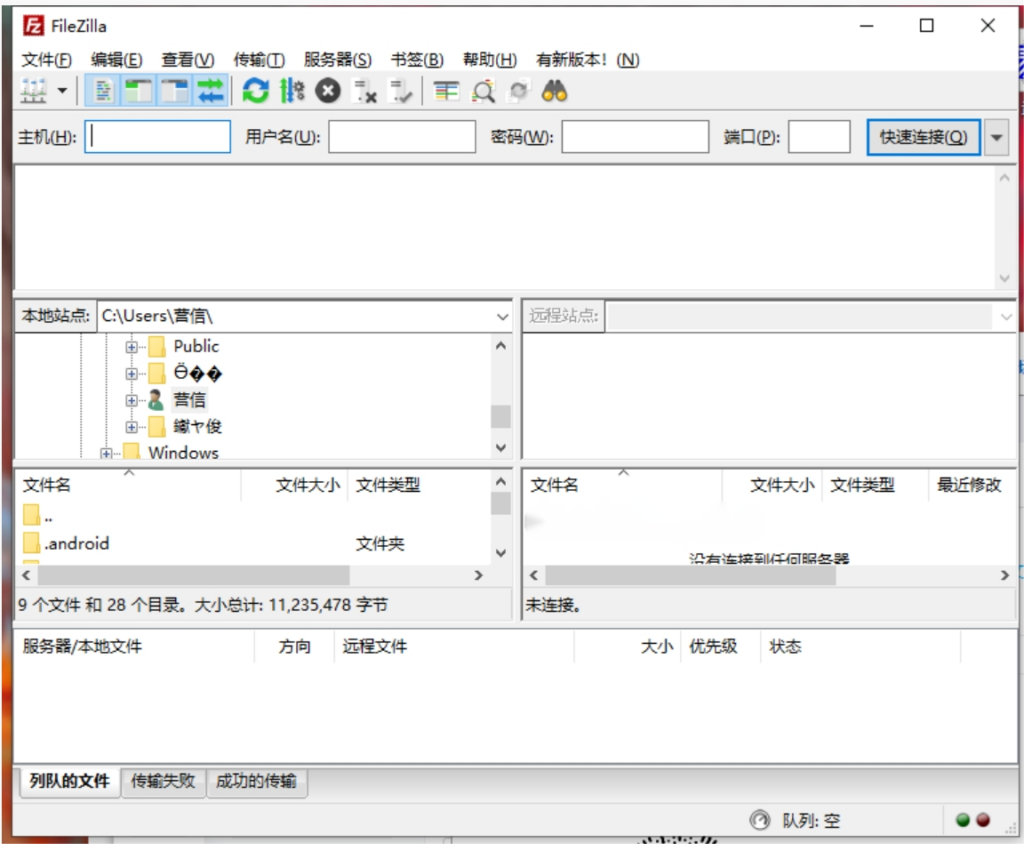Open directory comparison icon
Screen dimensions: 1024x844
coord(446,92)
